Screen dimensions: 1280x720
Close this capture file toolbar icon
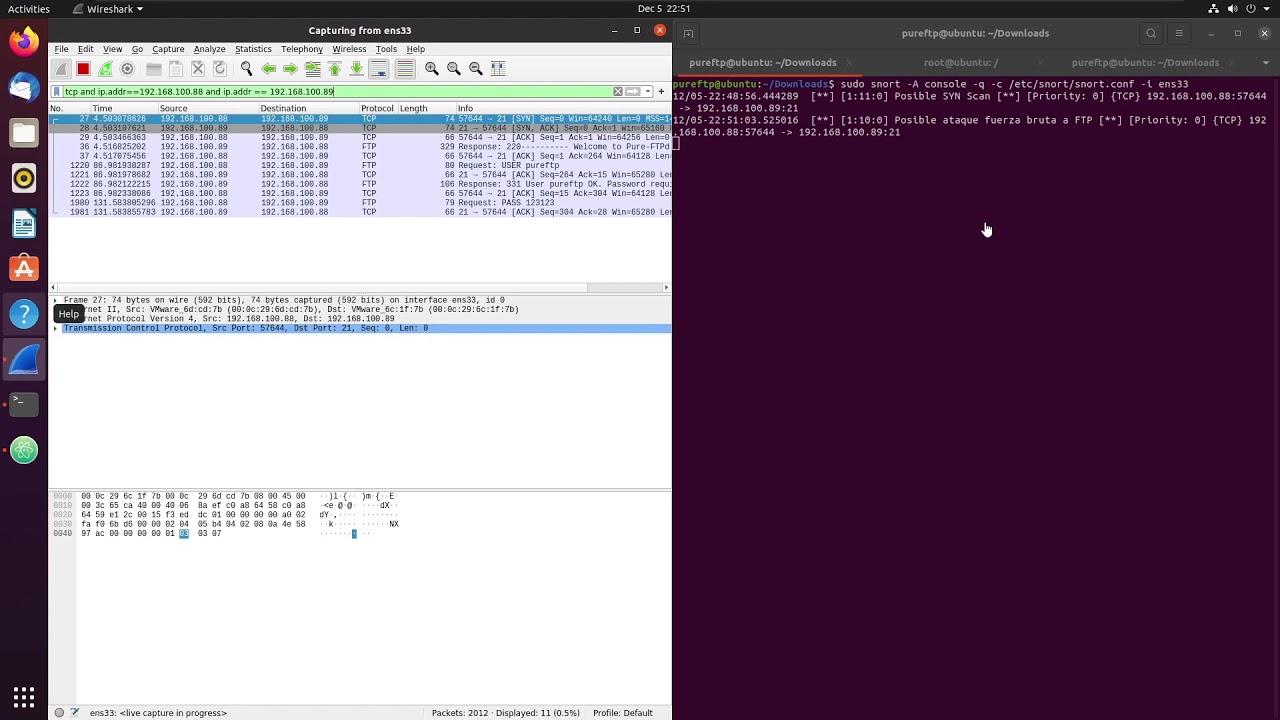[x=197, y=68]
